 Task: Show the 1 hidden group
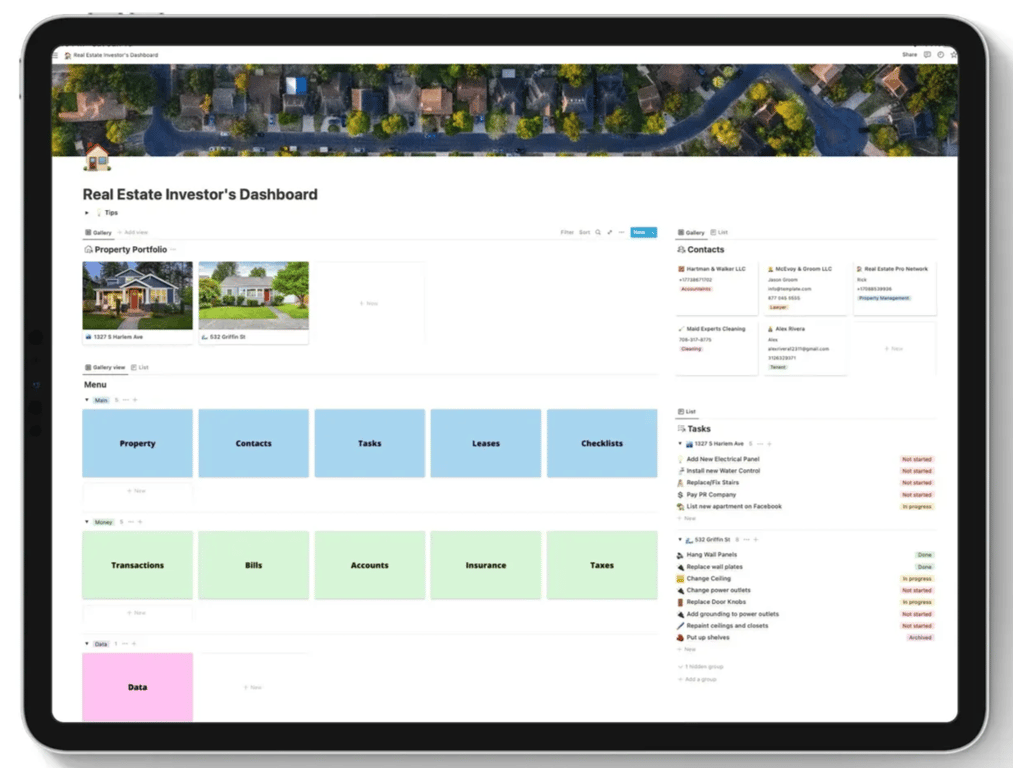click(x=700, y=667)
